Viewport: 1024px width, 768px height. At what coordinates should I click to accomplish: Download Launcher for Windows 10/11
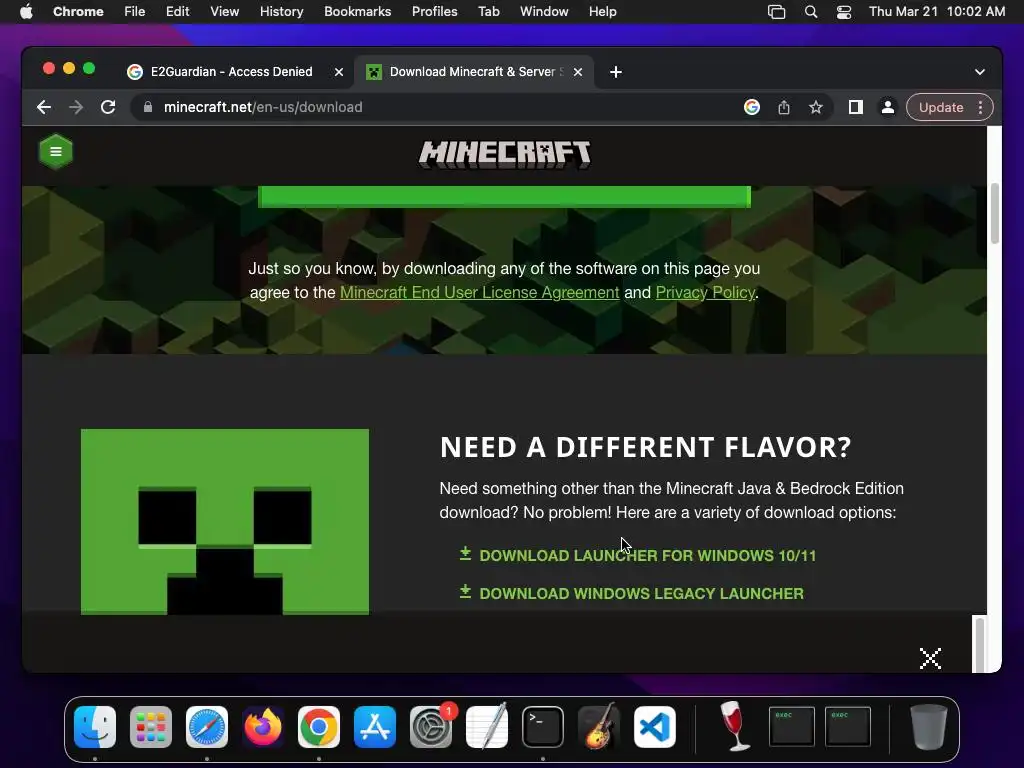(648, 556)
